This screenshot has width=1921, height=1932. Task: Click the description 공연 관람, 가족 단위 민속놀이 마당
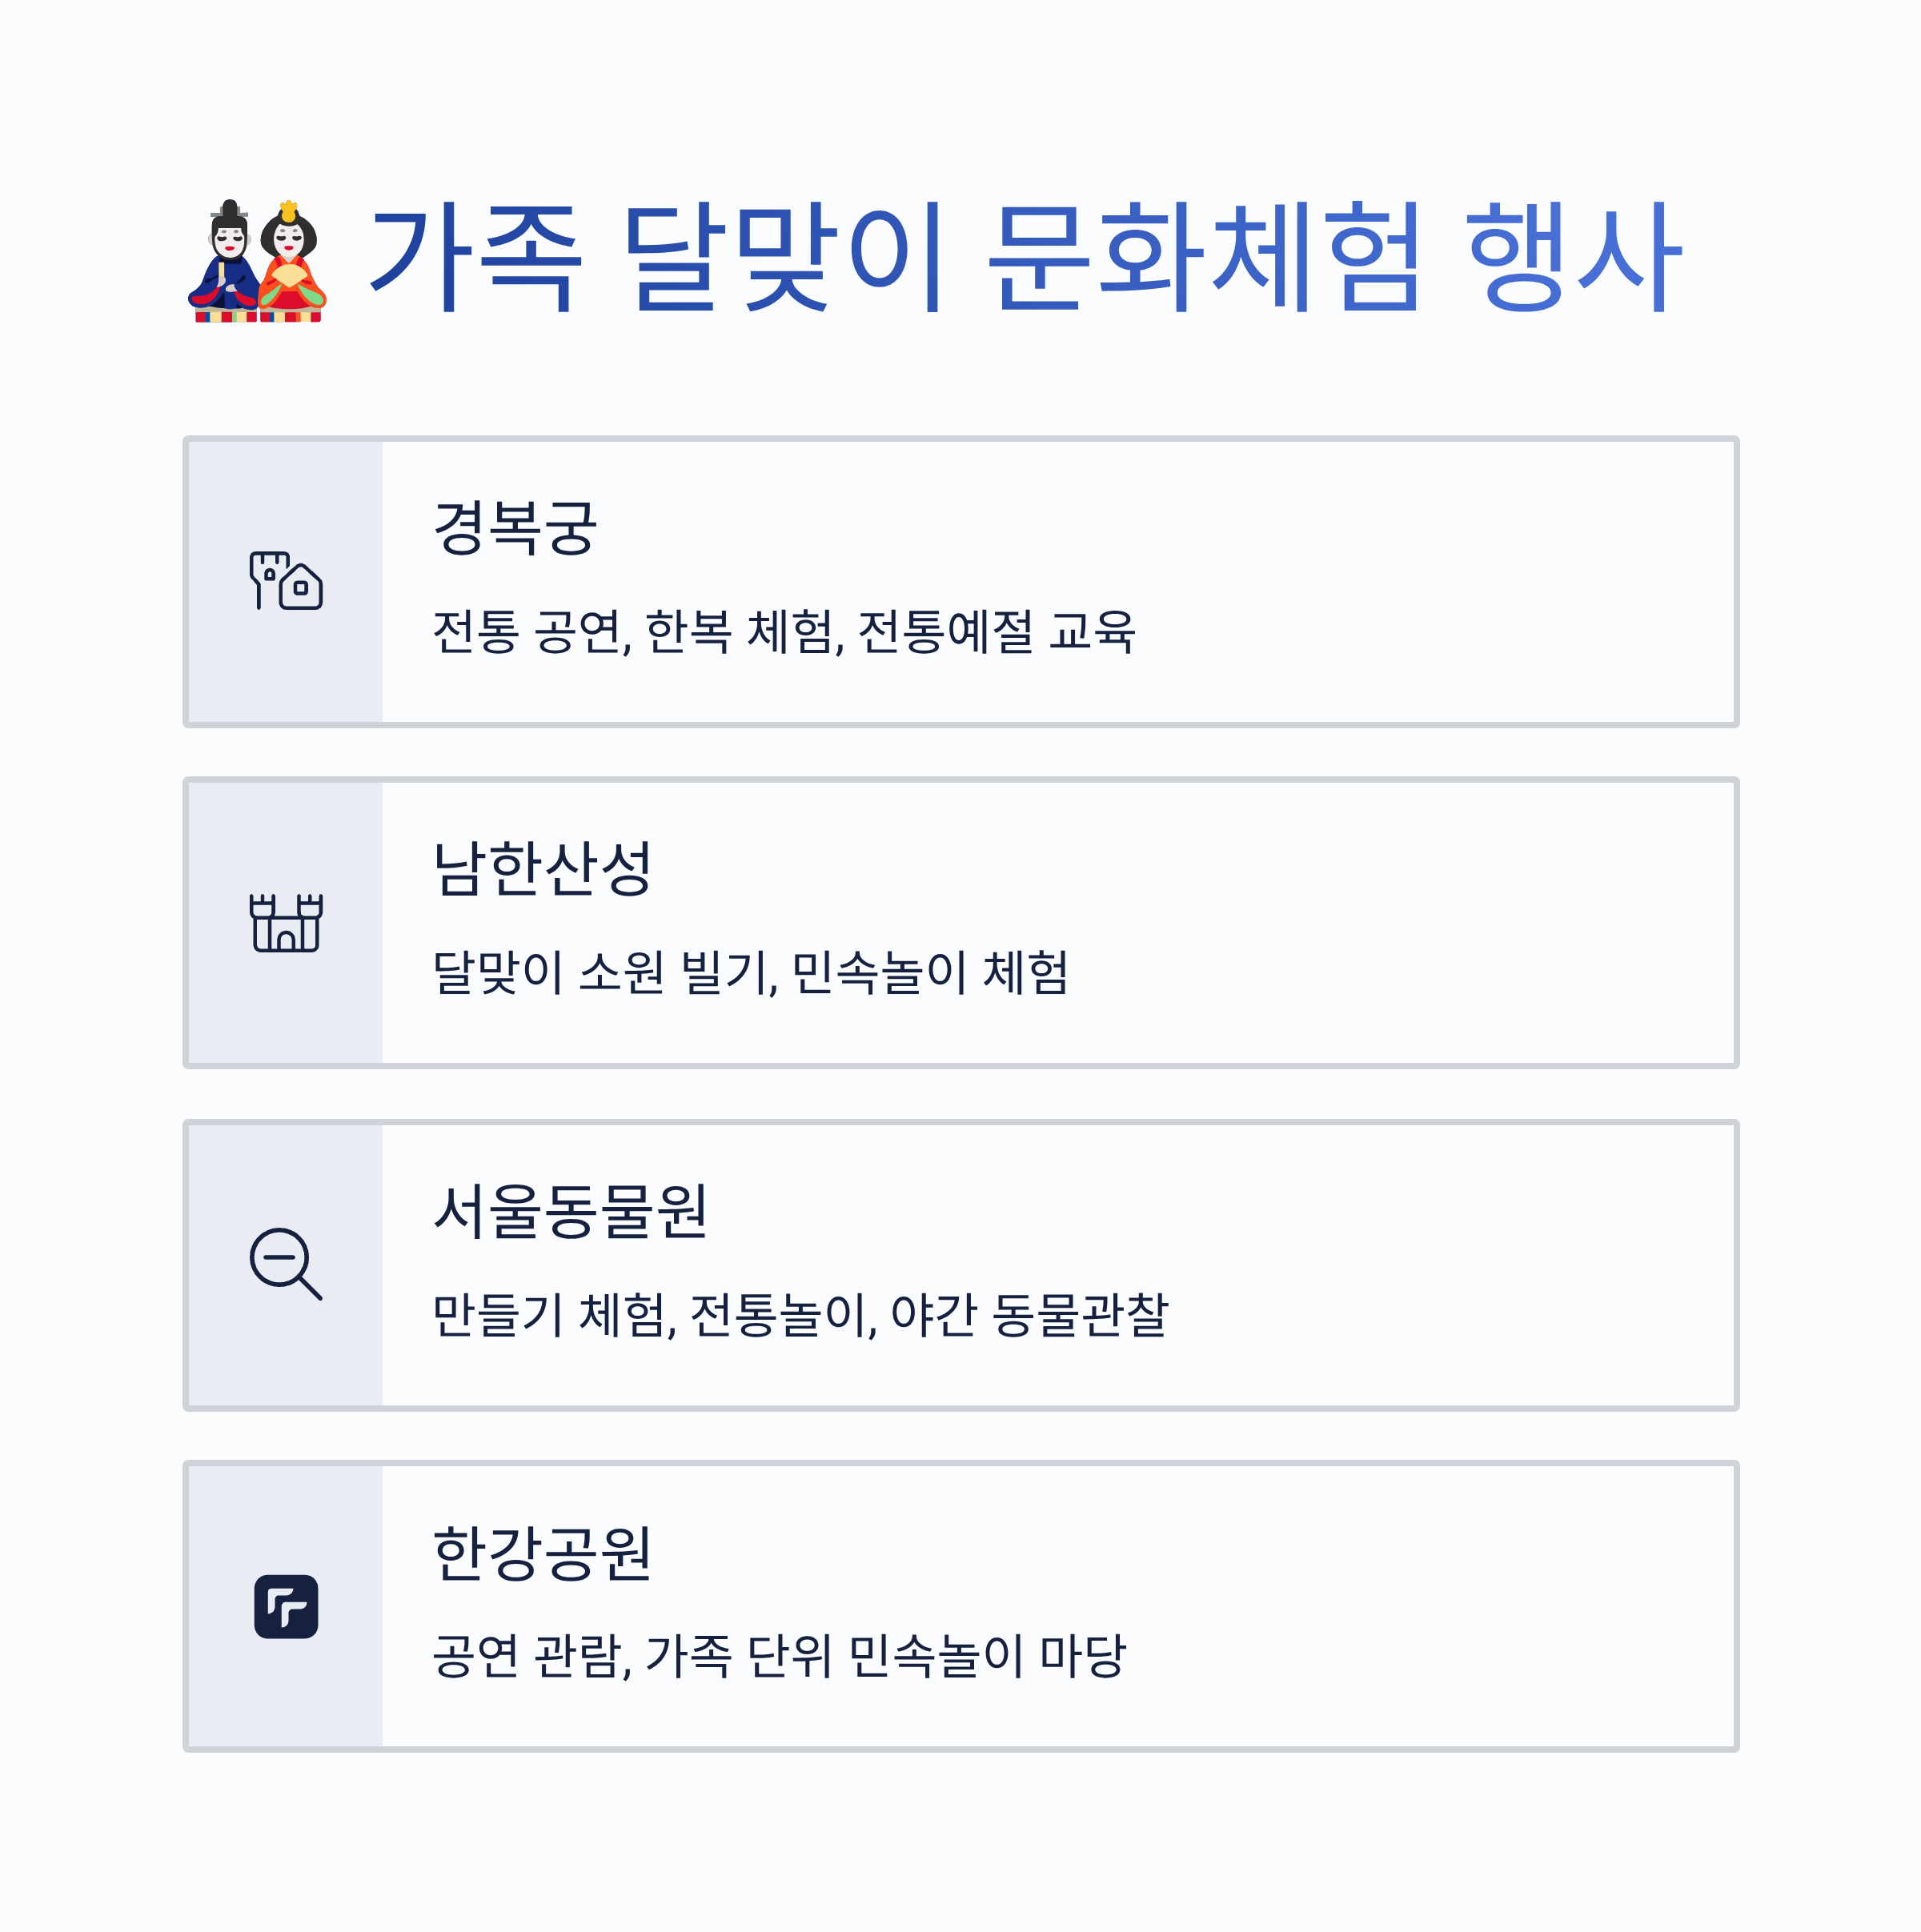780,1657
